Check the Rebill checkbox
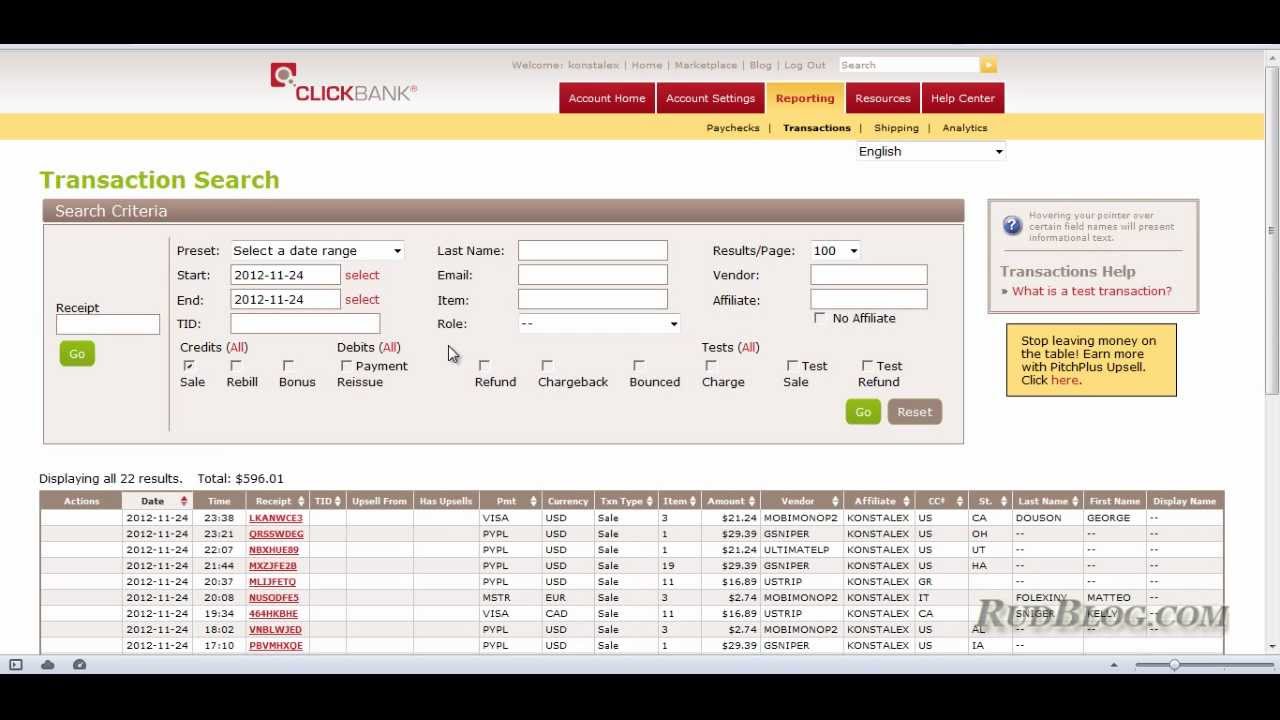This screenshot has width=1280, height=720. click(x=236, y=366)
